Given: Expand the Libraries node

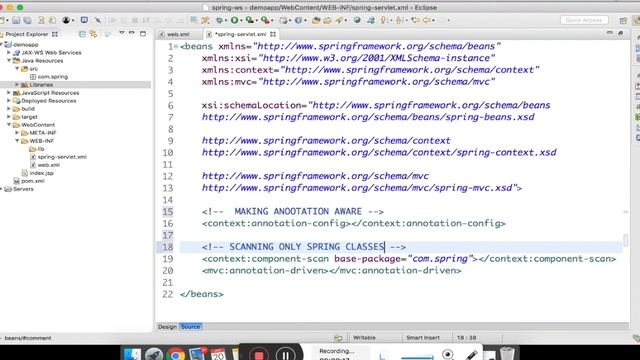Looking at the screenshot, I should (17, 84).
